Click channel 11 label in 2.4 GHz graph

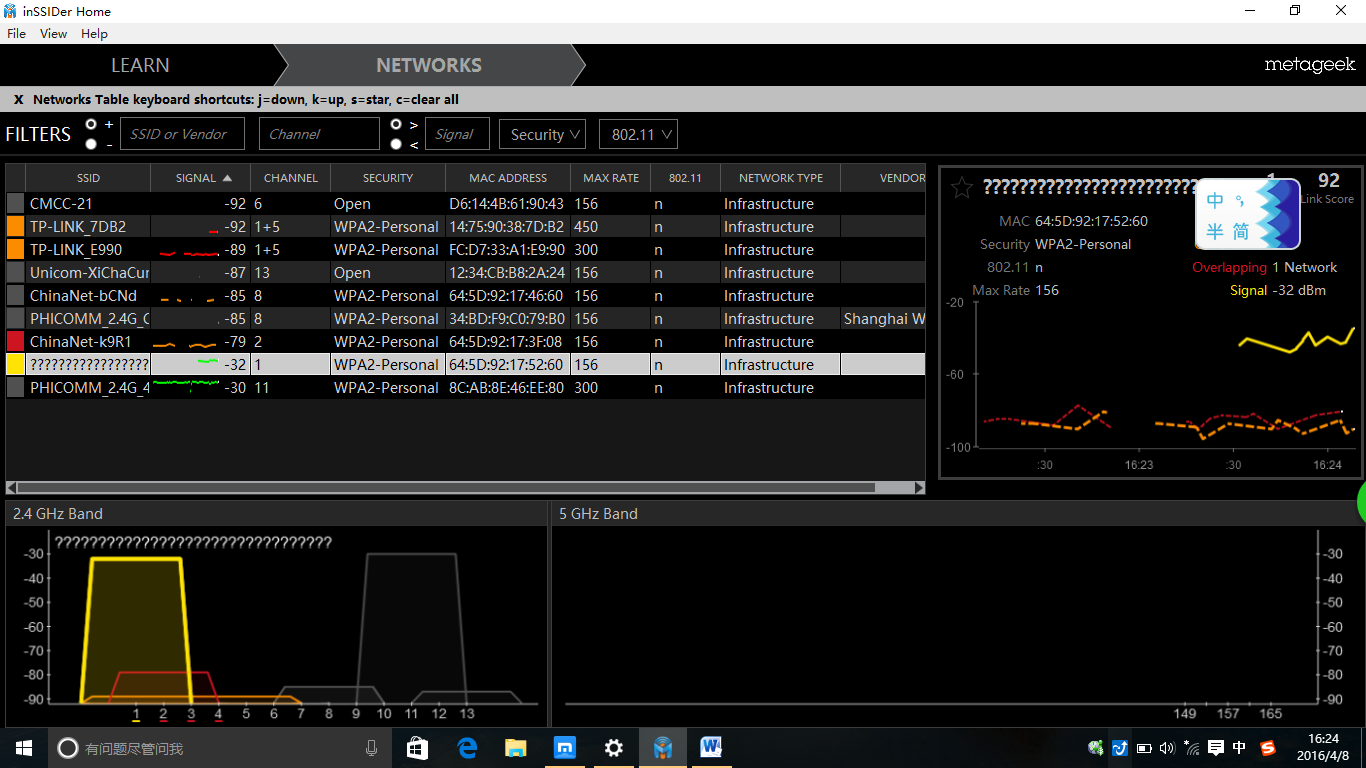(411, 714)
